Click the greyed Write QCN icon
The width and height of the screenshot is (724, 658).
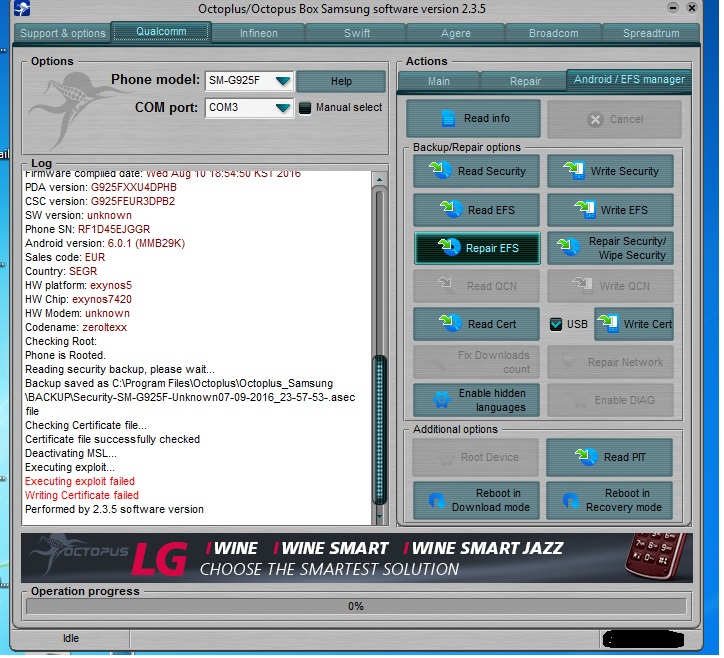[582, 285]
